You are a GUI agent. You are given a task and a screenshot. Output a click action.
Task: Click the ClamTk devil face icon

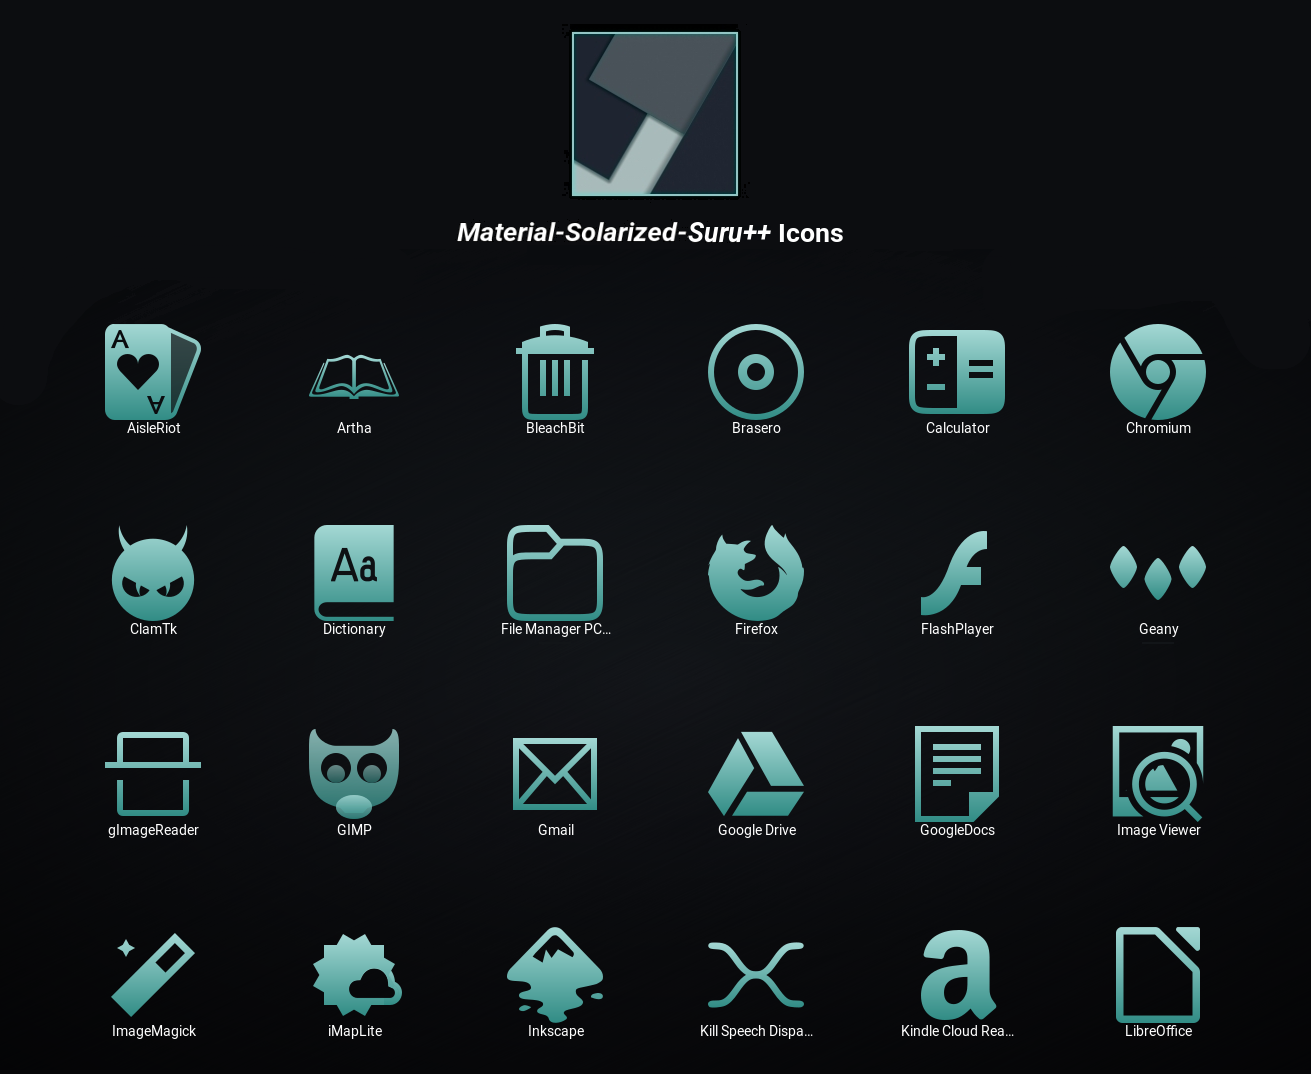click(x=153, y=573)
